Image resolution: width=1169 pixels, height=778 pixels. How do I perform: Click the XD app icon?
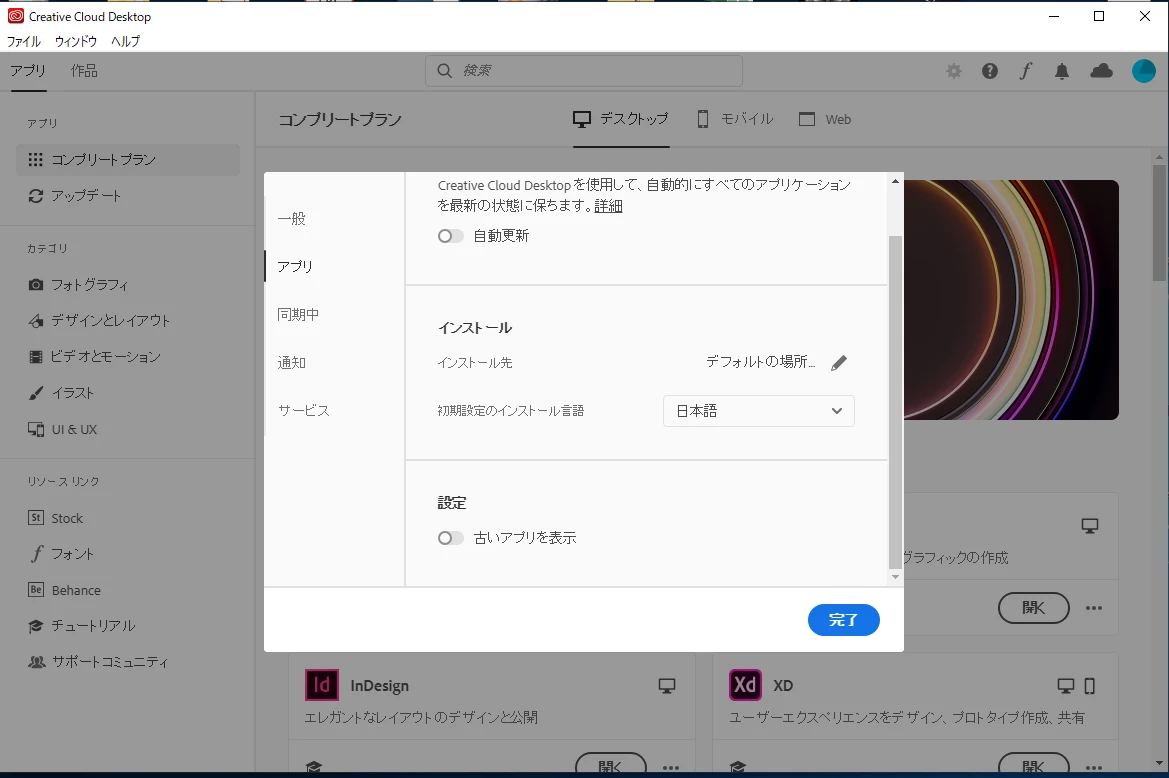(x=745, y=685)
